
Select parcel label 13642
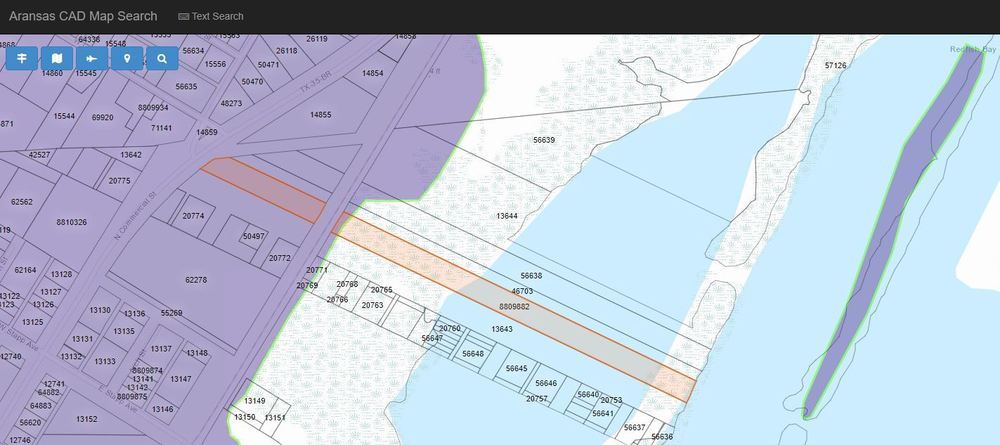131,155
